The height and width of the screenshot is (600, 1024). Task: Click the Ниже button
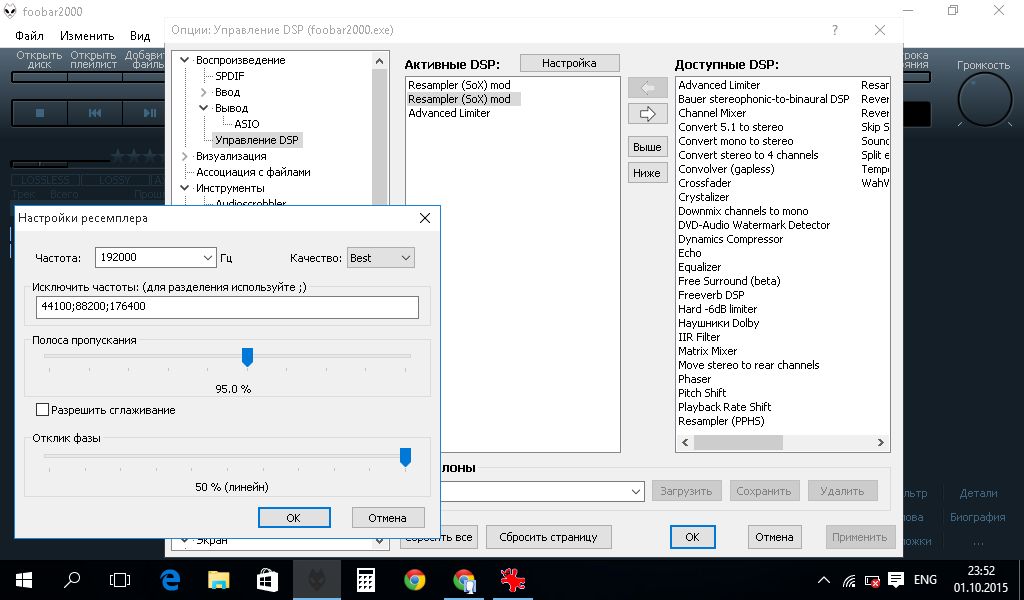click(x=647, y=173)
